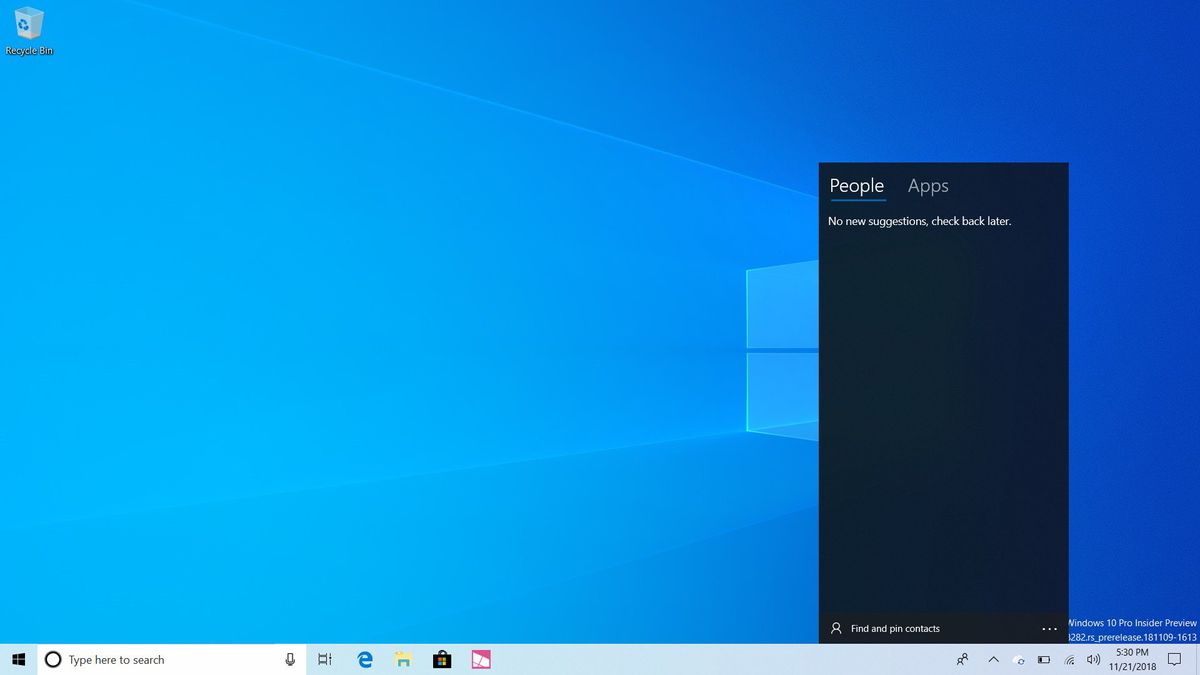Click Find and pin contacts
Viewport: 1200px width, 675px height.
[894, 628]
